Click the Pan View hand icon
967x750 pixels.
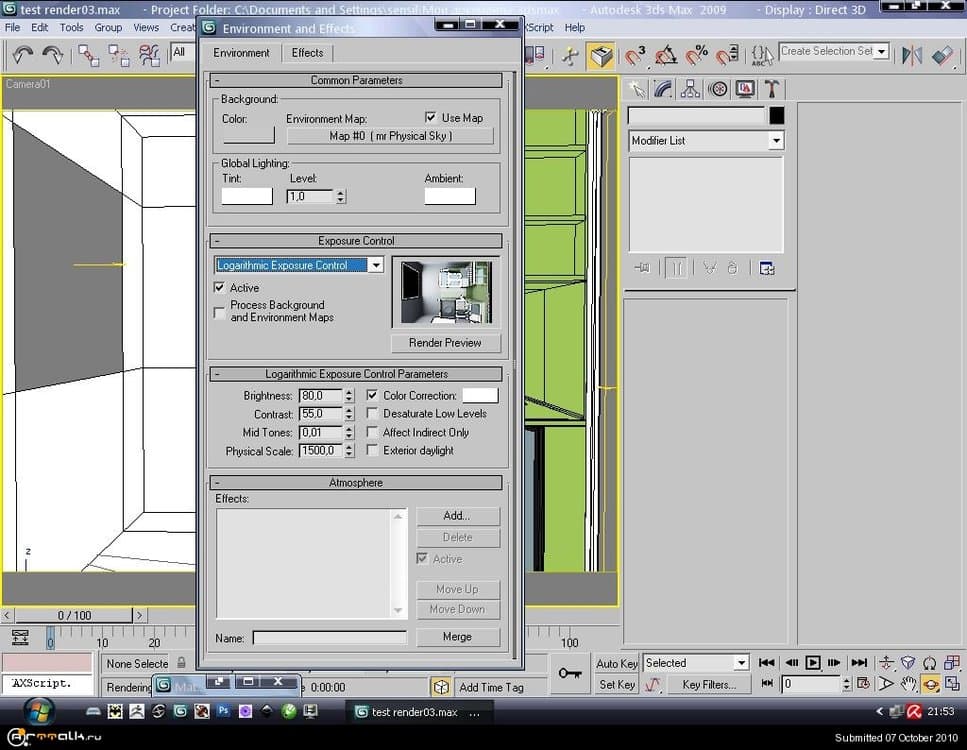[x=909, y=685]
